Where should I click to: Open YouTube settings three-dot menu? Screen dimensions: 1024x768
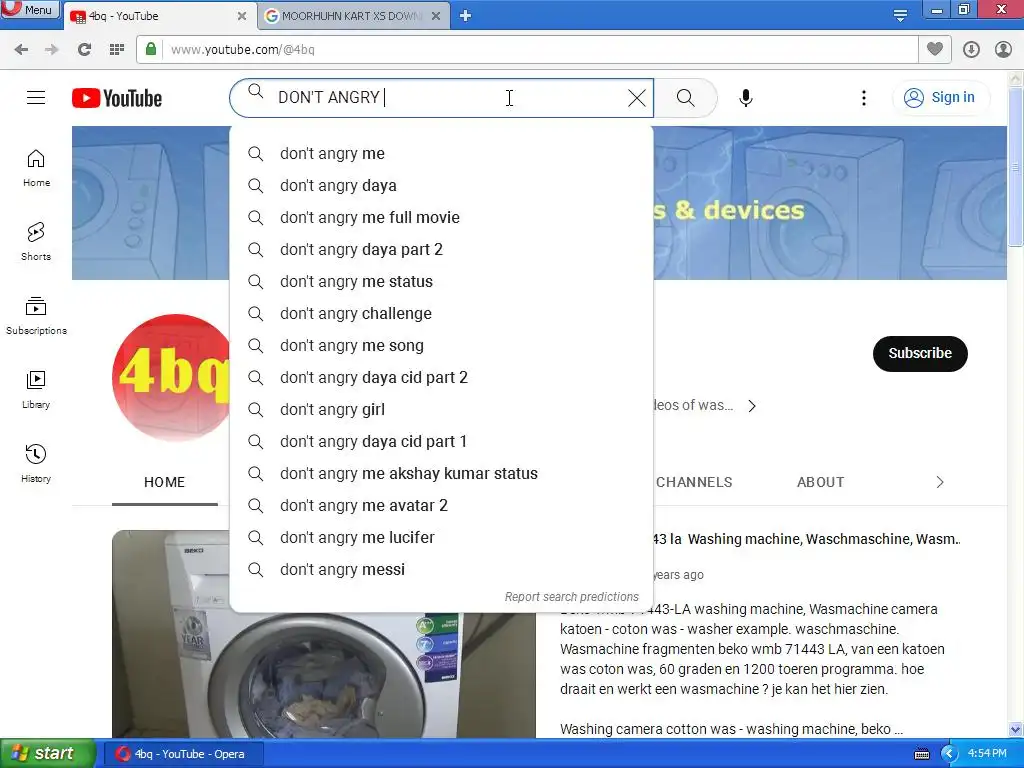coord(863,98)
